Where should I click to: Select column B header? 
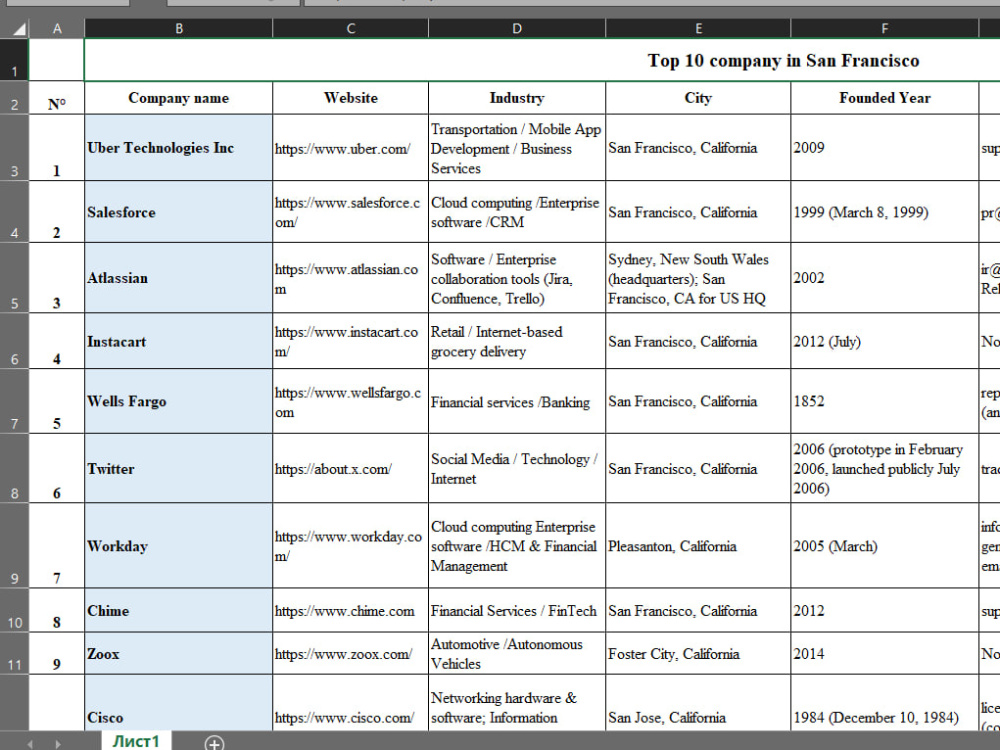179,28
